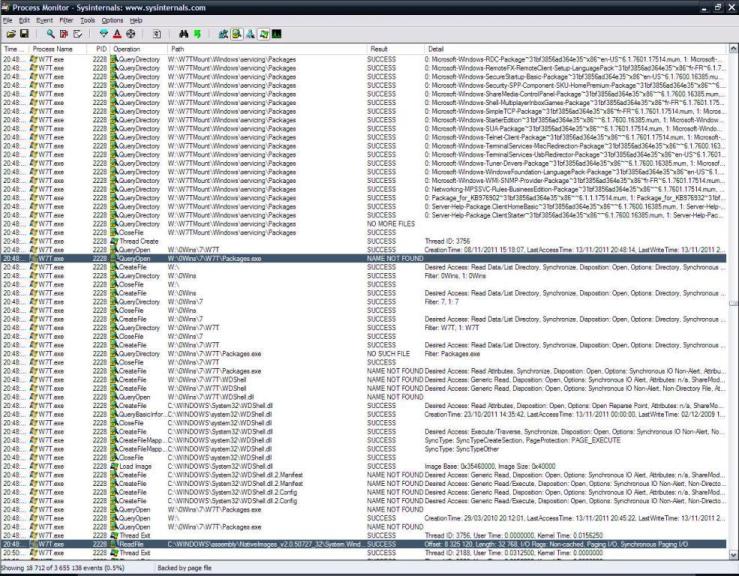Click the PAGE_EXECUTE SyncTypeCreateSection detail

point(523,441)
